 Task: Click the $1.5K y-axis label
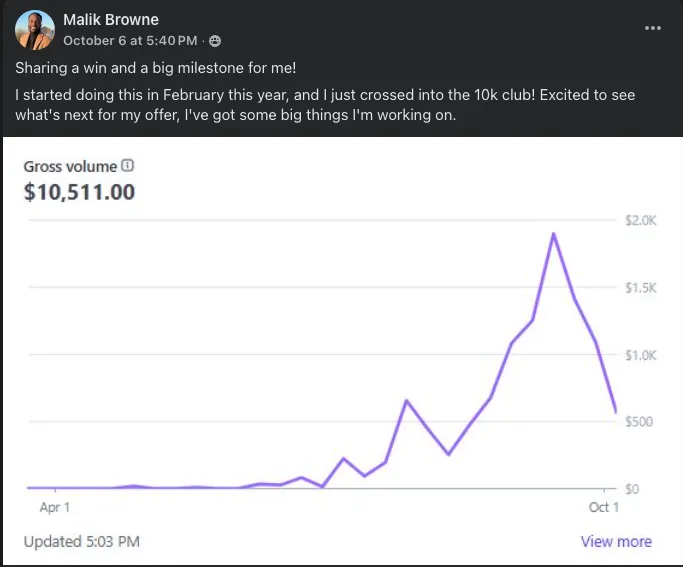point(639,288)
